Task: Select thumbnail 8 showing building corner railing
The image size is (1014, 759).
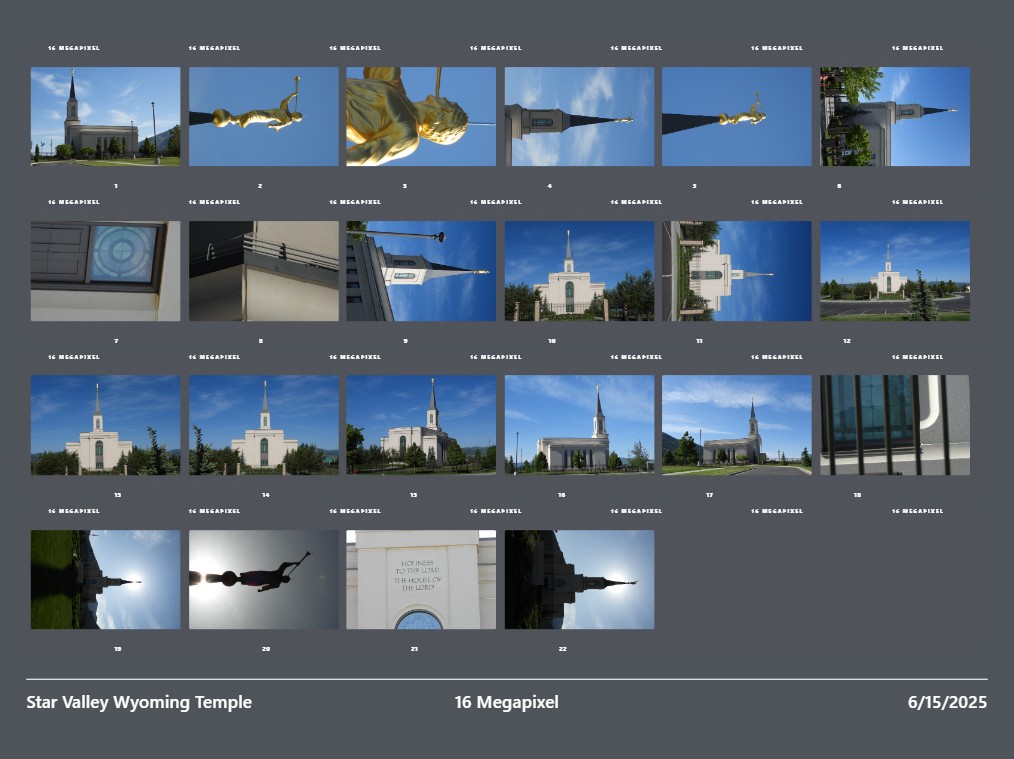Action: click(263, 271)
